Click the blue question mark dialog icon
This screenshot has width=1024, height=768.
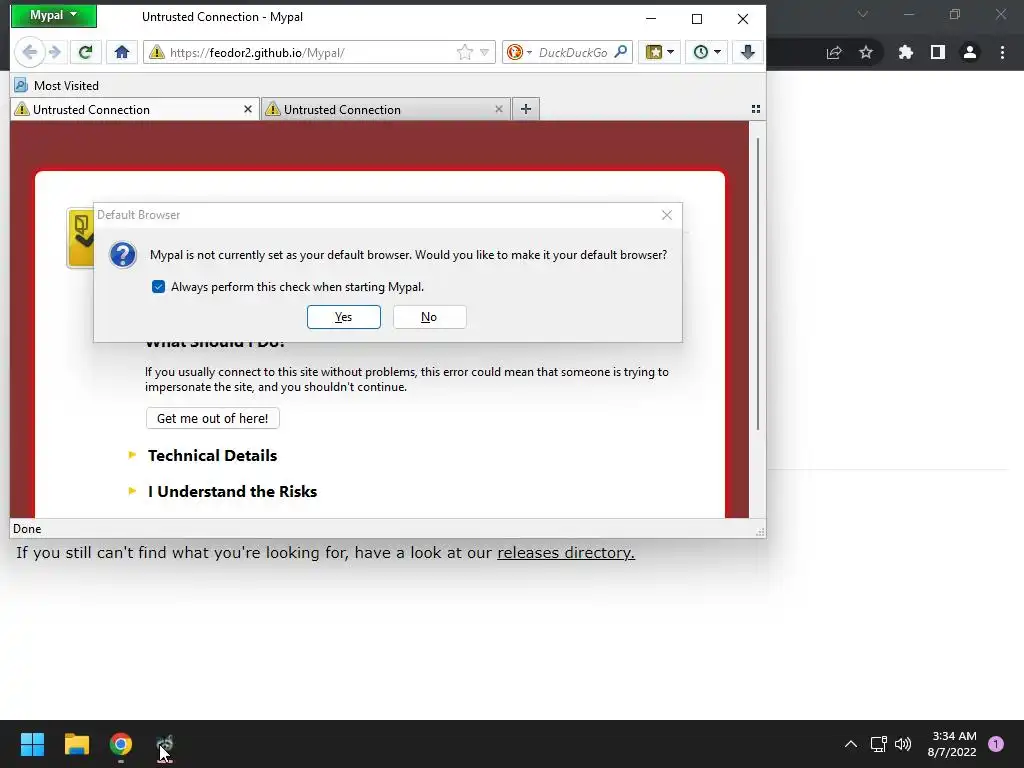coord(123,255)
